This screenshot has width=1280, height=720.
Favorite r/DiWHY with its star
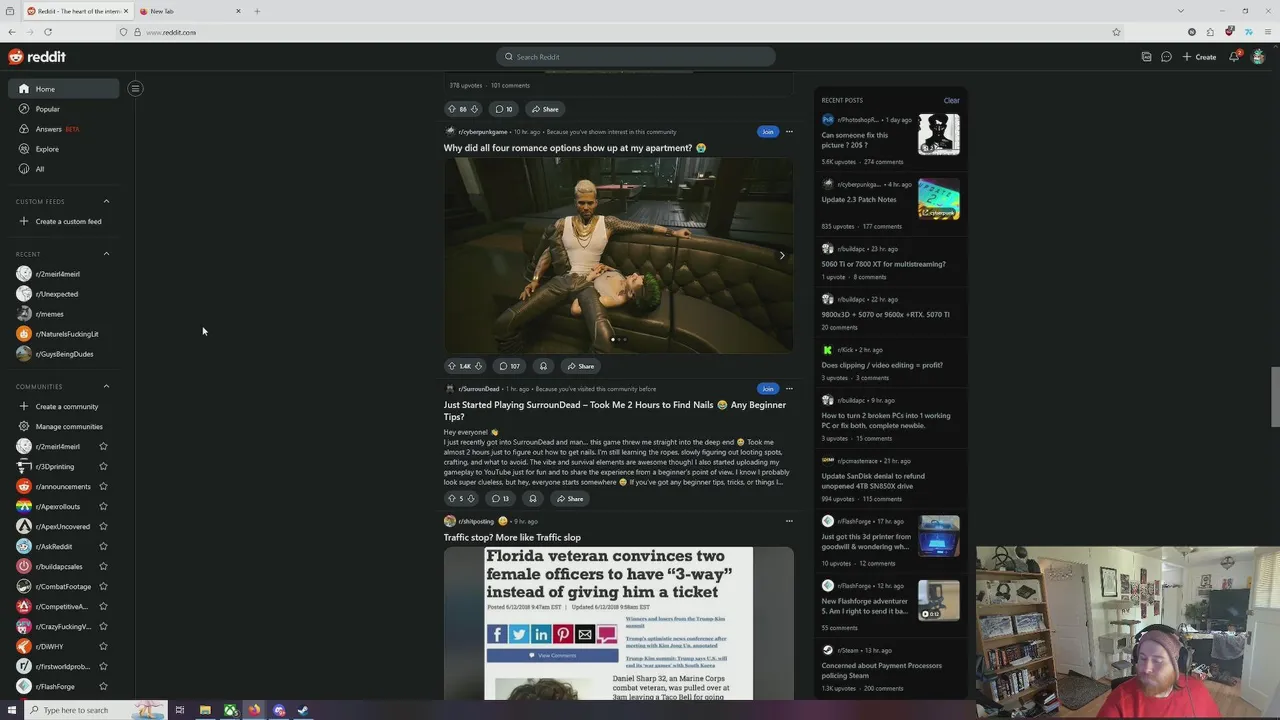pyautogui.click(x=103, y=646)
